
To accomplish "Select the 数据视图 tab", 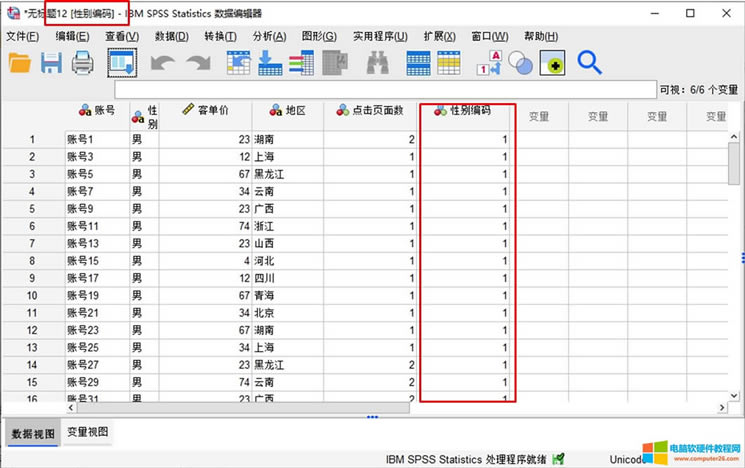I will coord(32,432).
